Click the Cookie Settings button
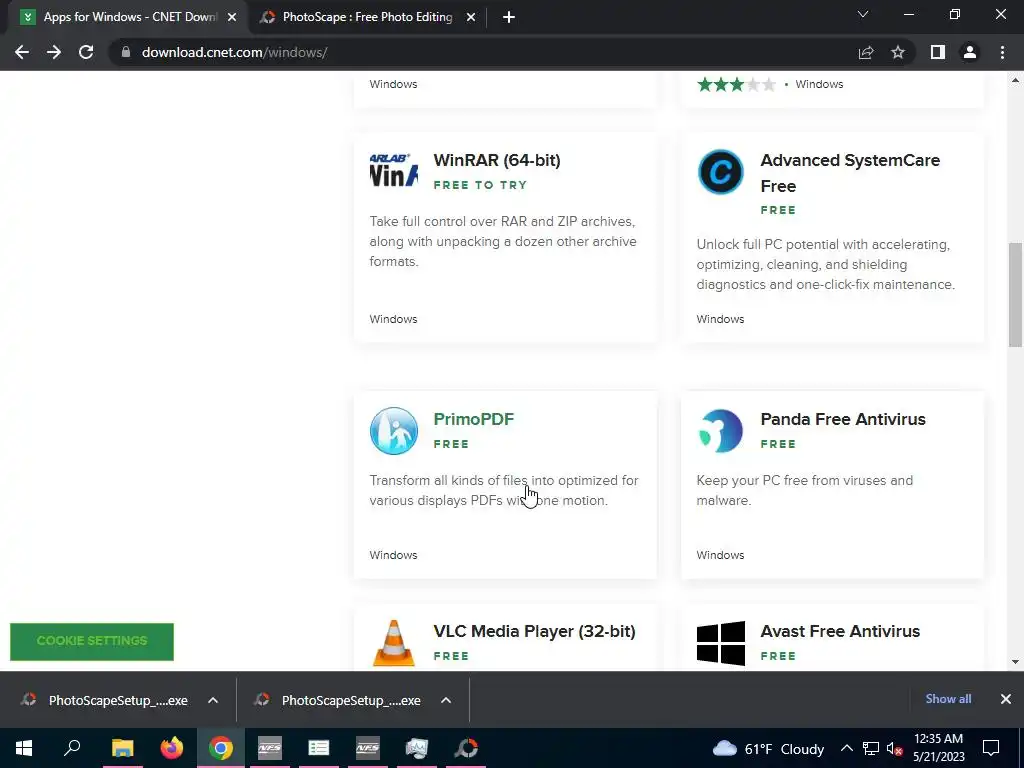This screenshot has width=1024, height=768. point(92,641)
